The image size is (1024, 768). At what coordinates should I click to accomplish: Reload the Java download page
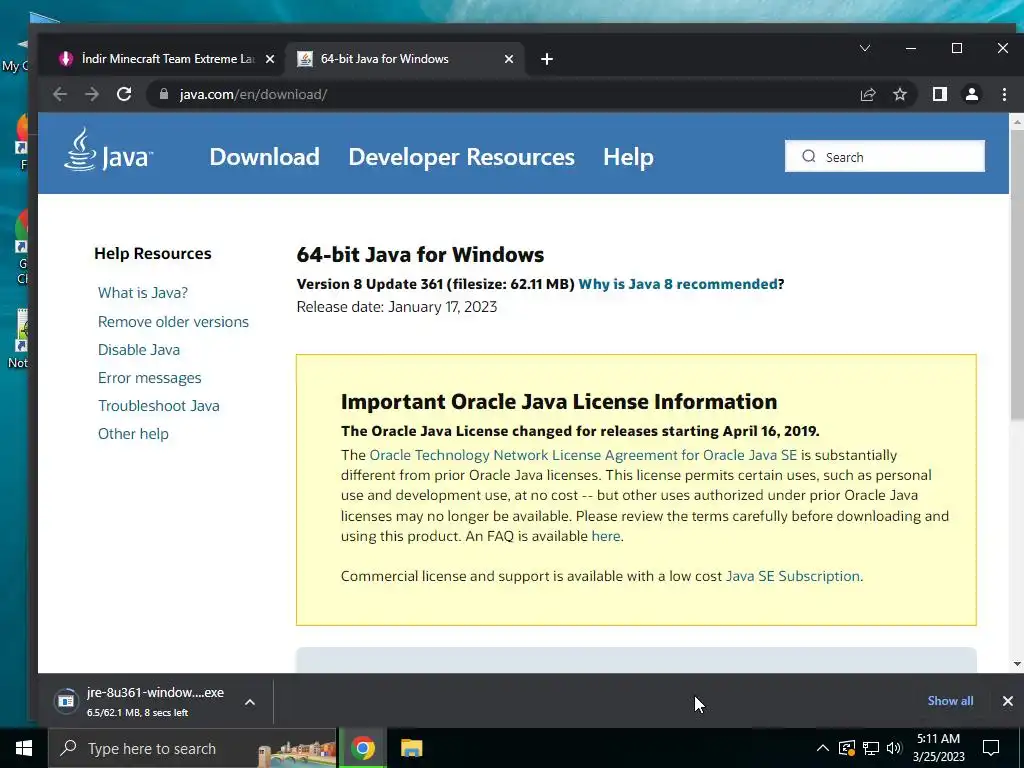[124, 94]
